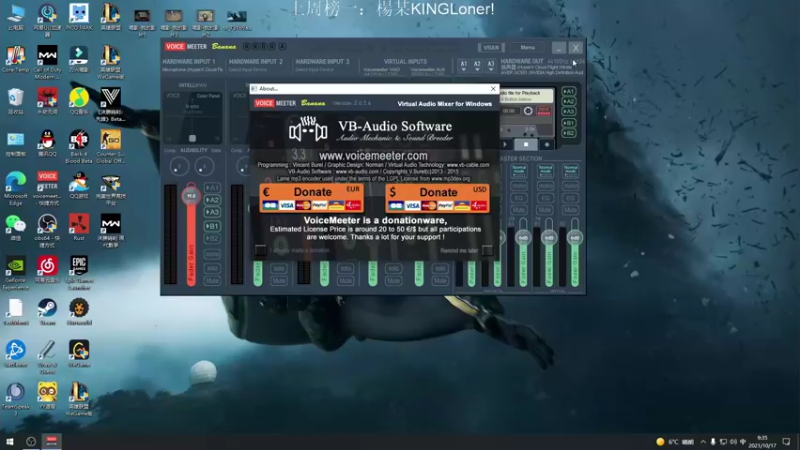Open the YY voice raccoon shortcut

[47, 396]
